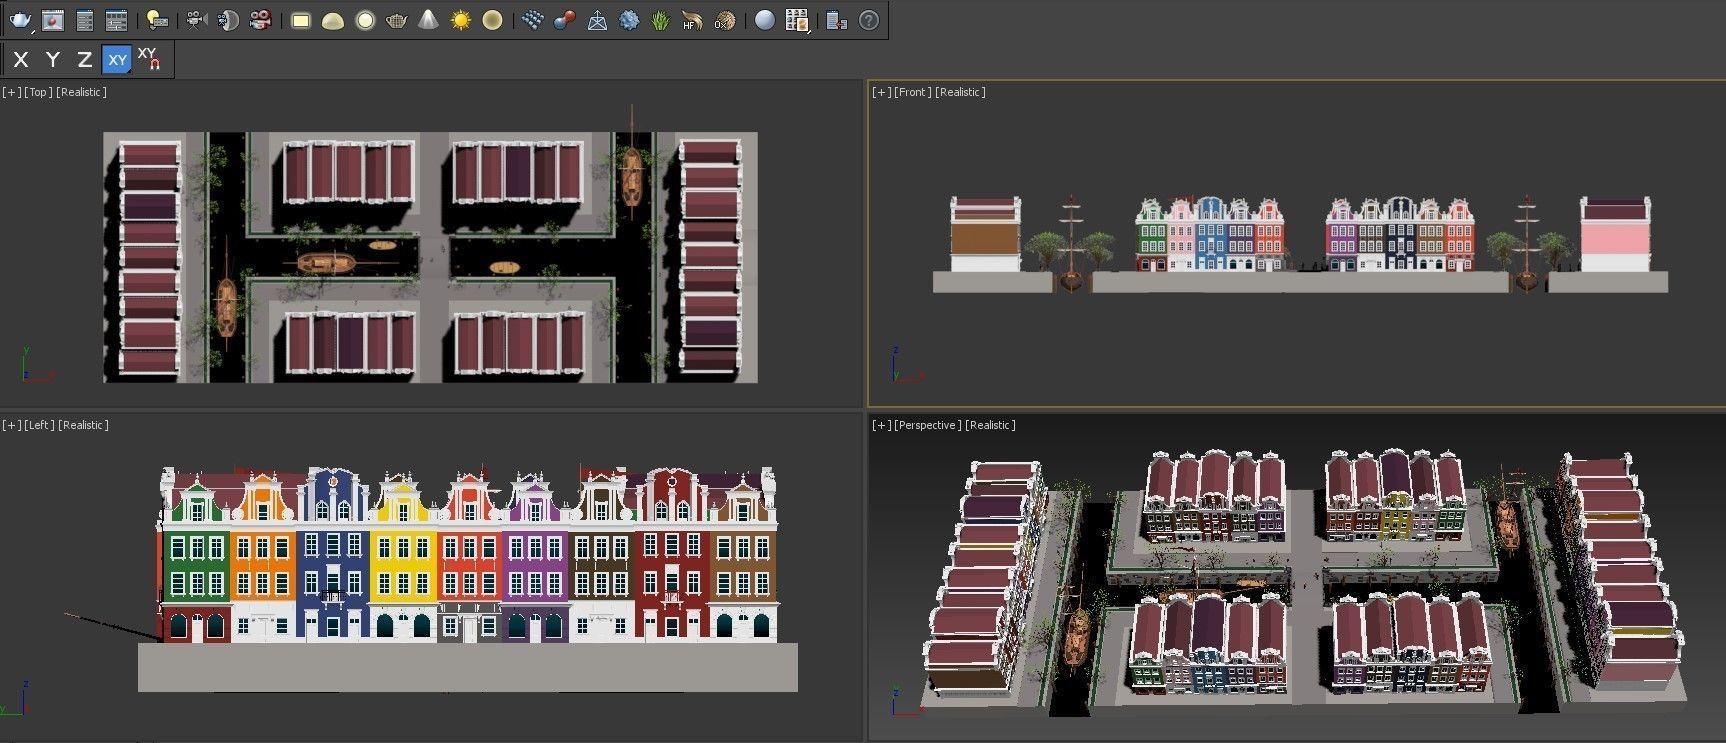The height and width of the screenshot is (743, 1726).
Task: Open the [+] menu of Perspective viewport
Action: (x=881, y=425)
